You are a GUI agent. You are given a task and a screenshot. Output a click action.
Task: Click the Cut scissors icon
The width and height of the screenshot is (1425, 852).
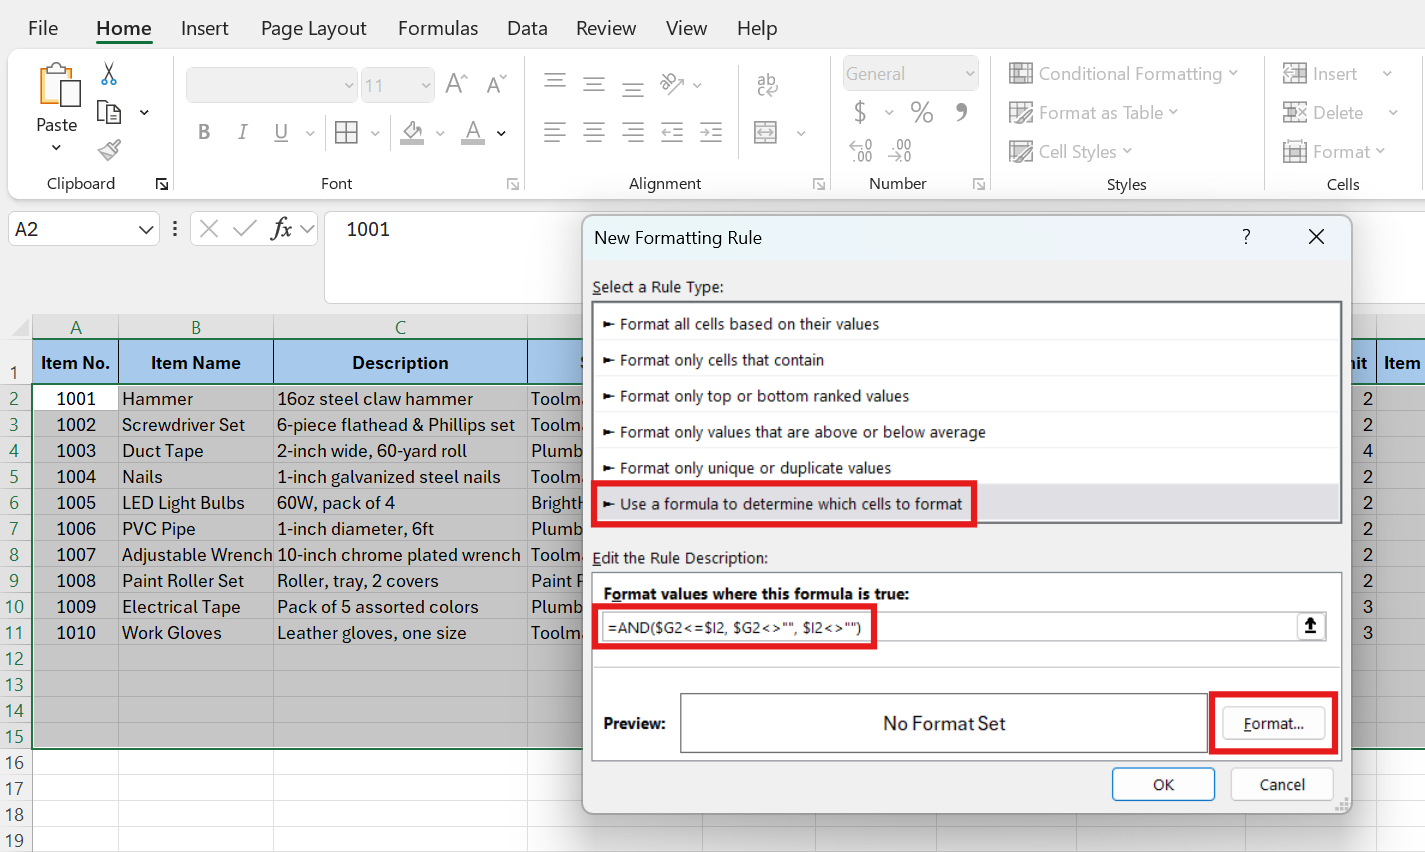point(109,74)
